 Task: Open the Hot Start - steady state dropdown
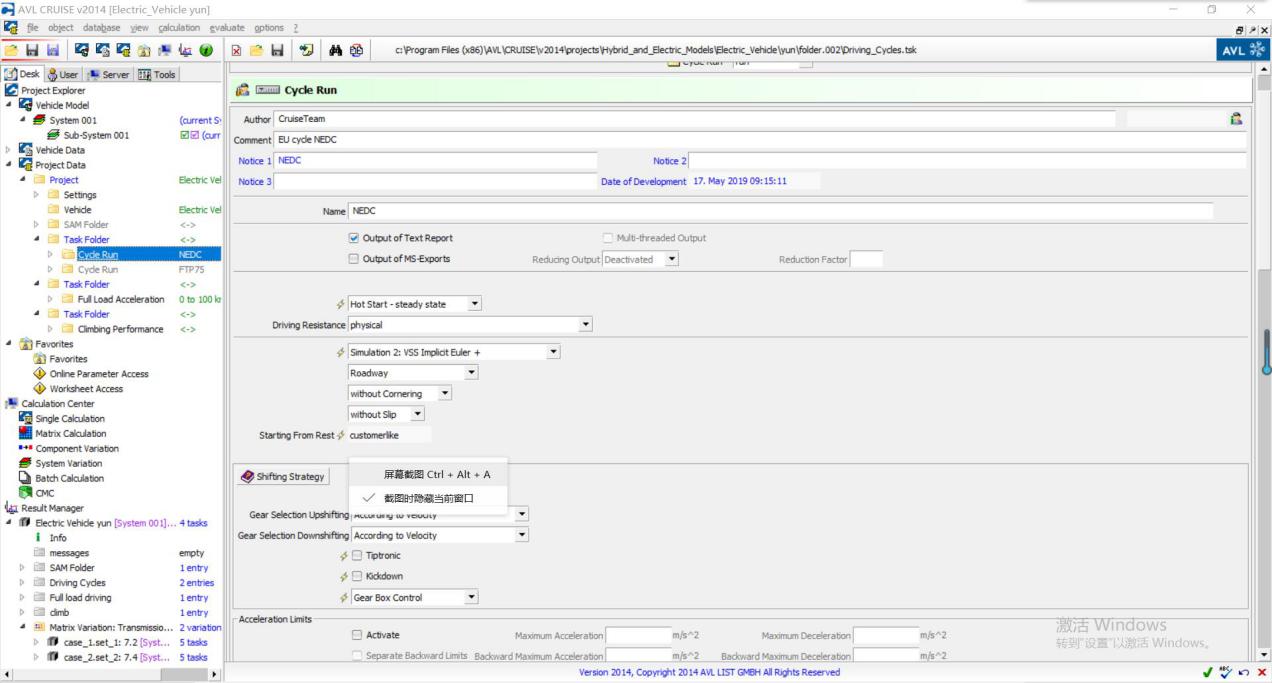coord(474,304)
